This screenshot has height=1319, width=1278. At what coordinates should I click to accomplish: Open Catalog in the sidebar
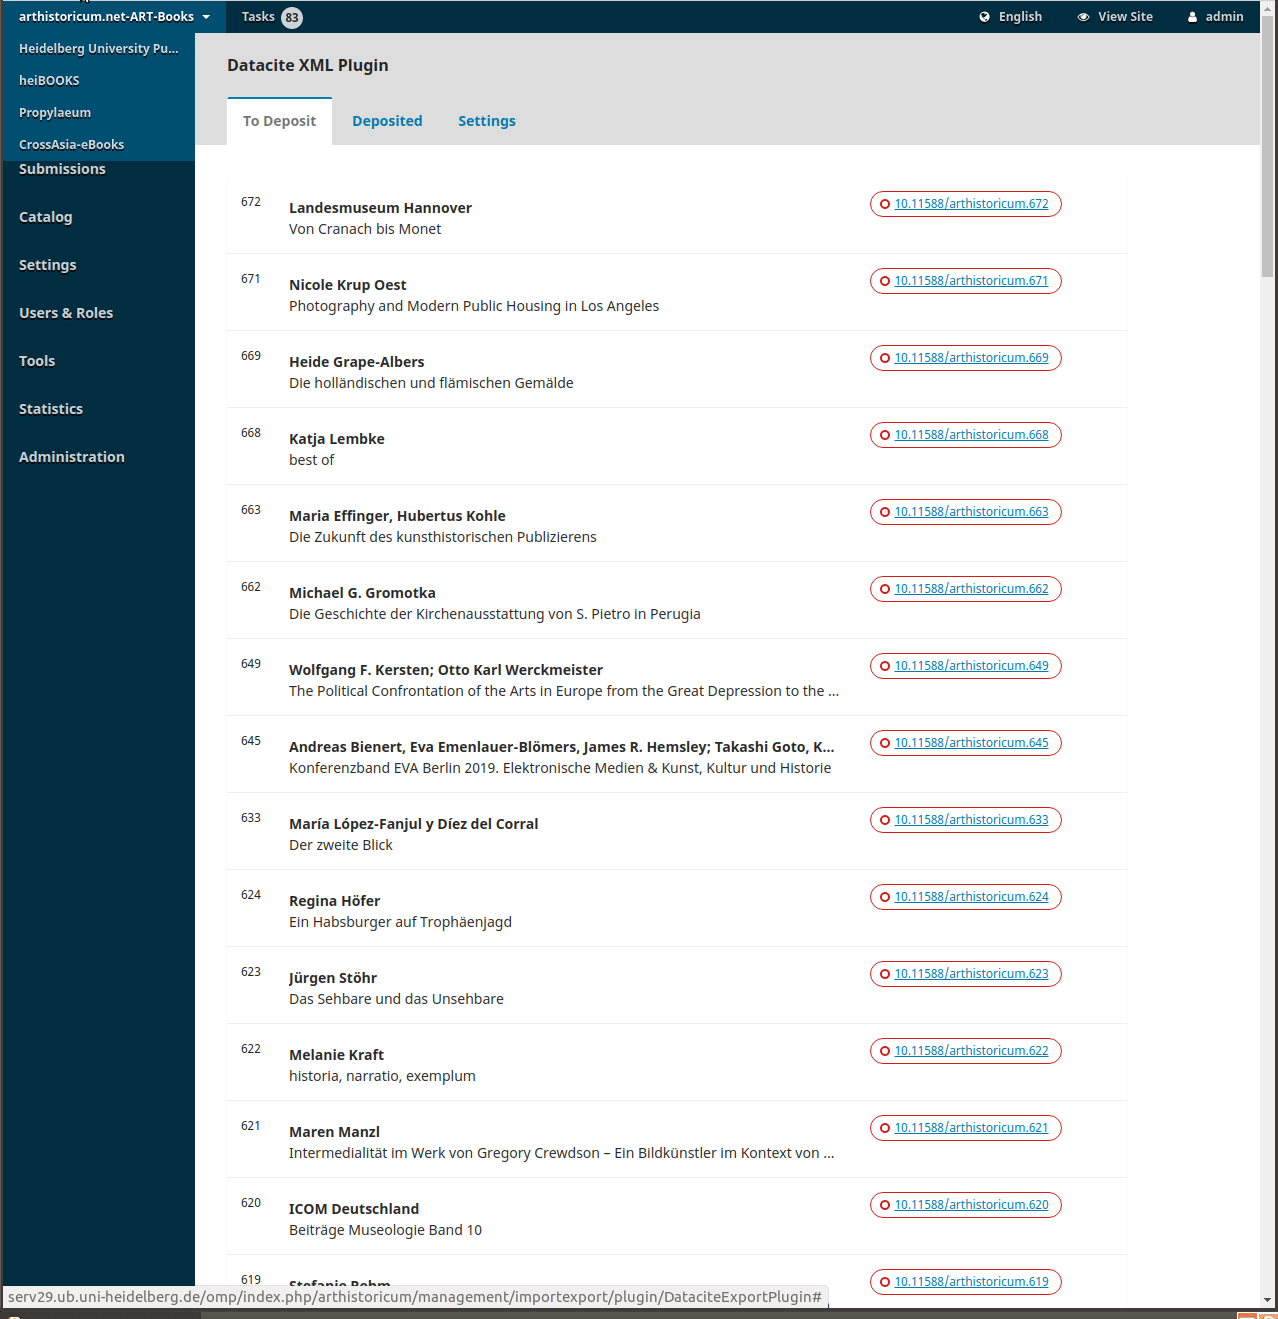point(45,217)
